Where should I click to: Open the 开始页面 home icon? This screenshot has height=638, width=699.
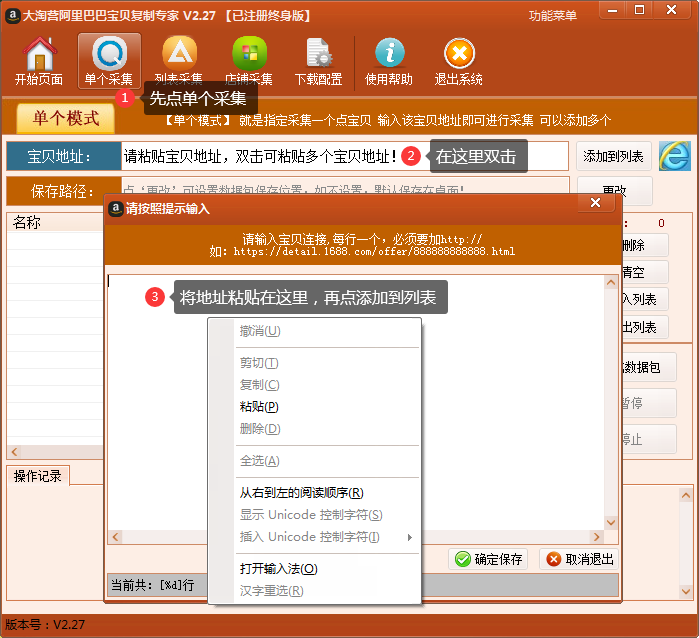click(x=39, y=61)
